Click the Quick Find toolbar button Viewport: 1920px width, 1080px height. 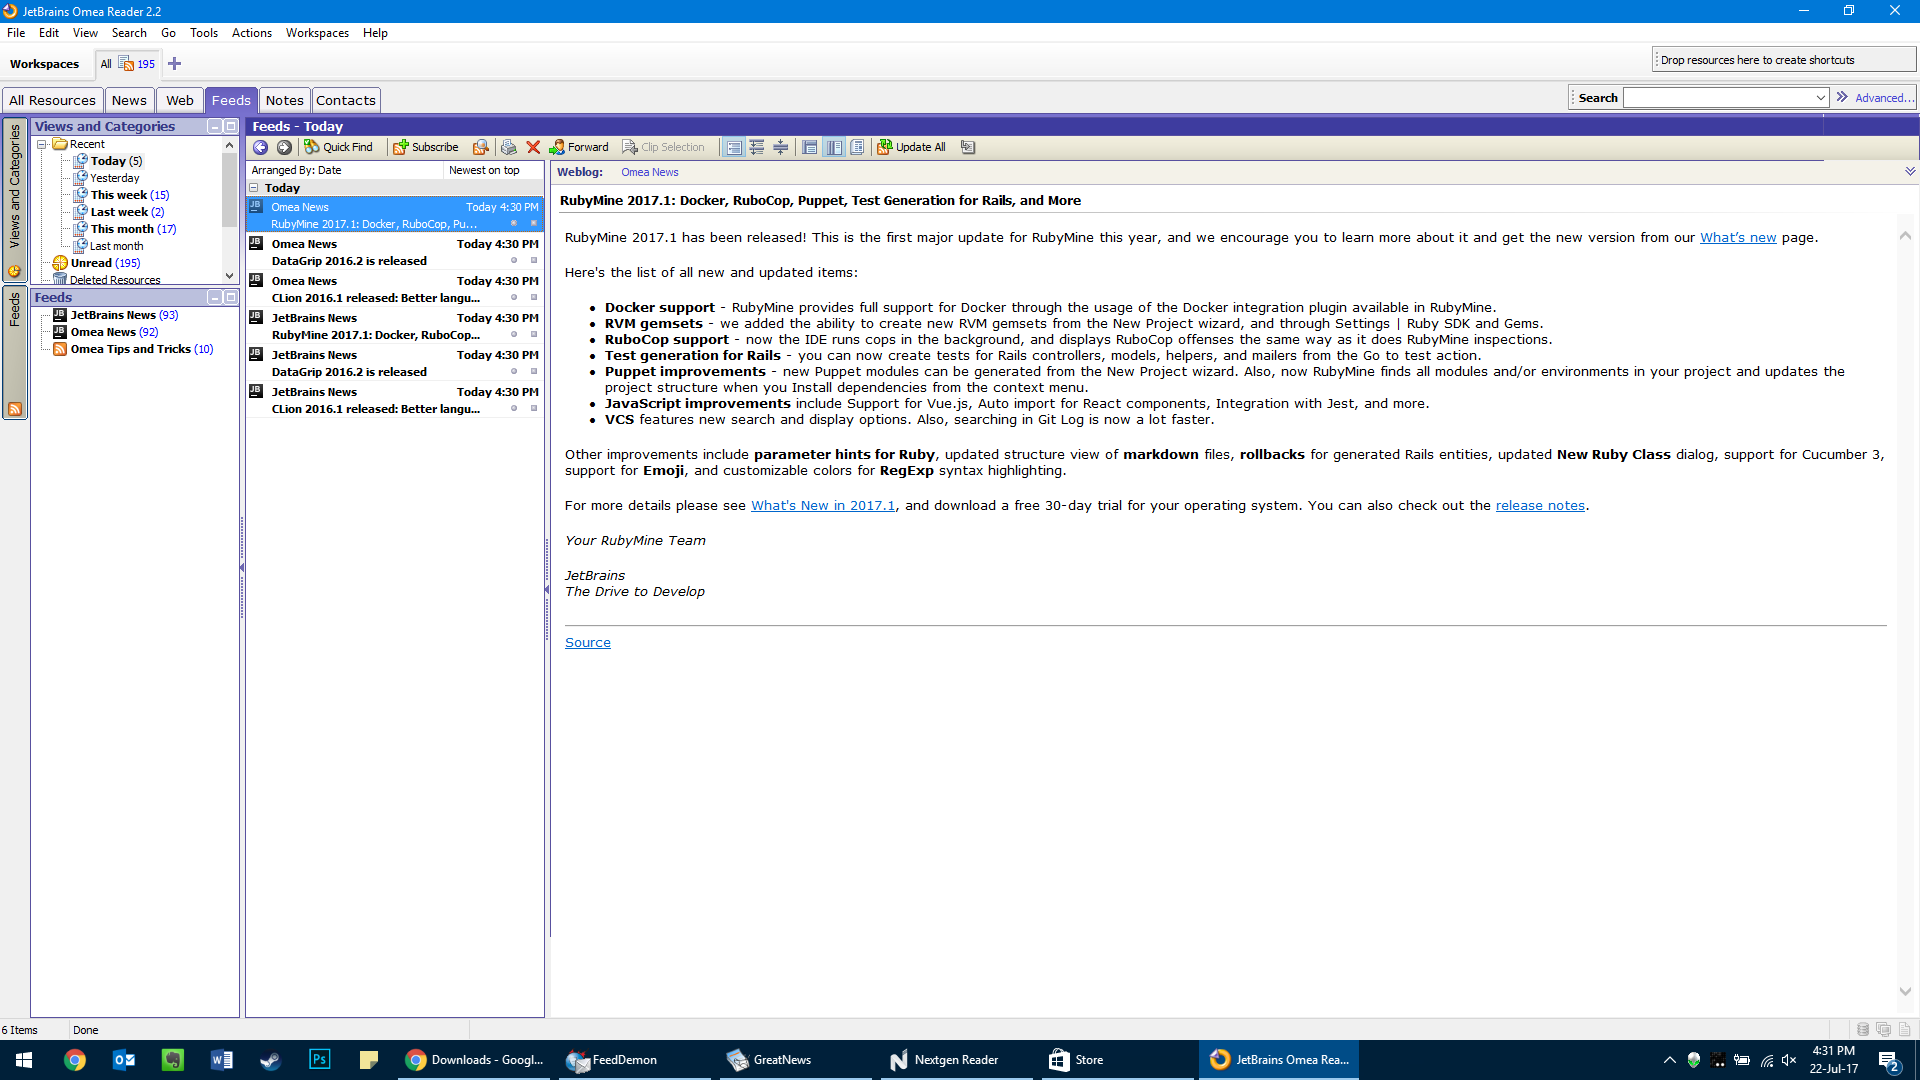point(338,147)
